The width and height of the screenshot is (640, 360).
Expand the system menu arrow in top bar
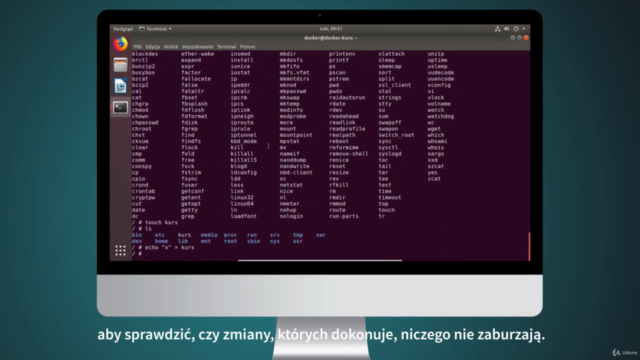pos(524,29)
